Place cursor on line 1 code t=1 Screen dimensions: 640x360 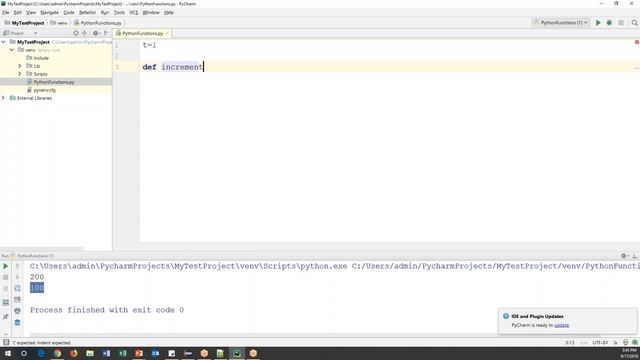tap(149, 45)
